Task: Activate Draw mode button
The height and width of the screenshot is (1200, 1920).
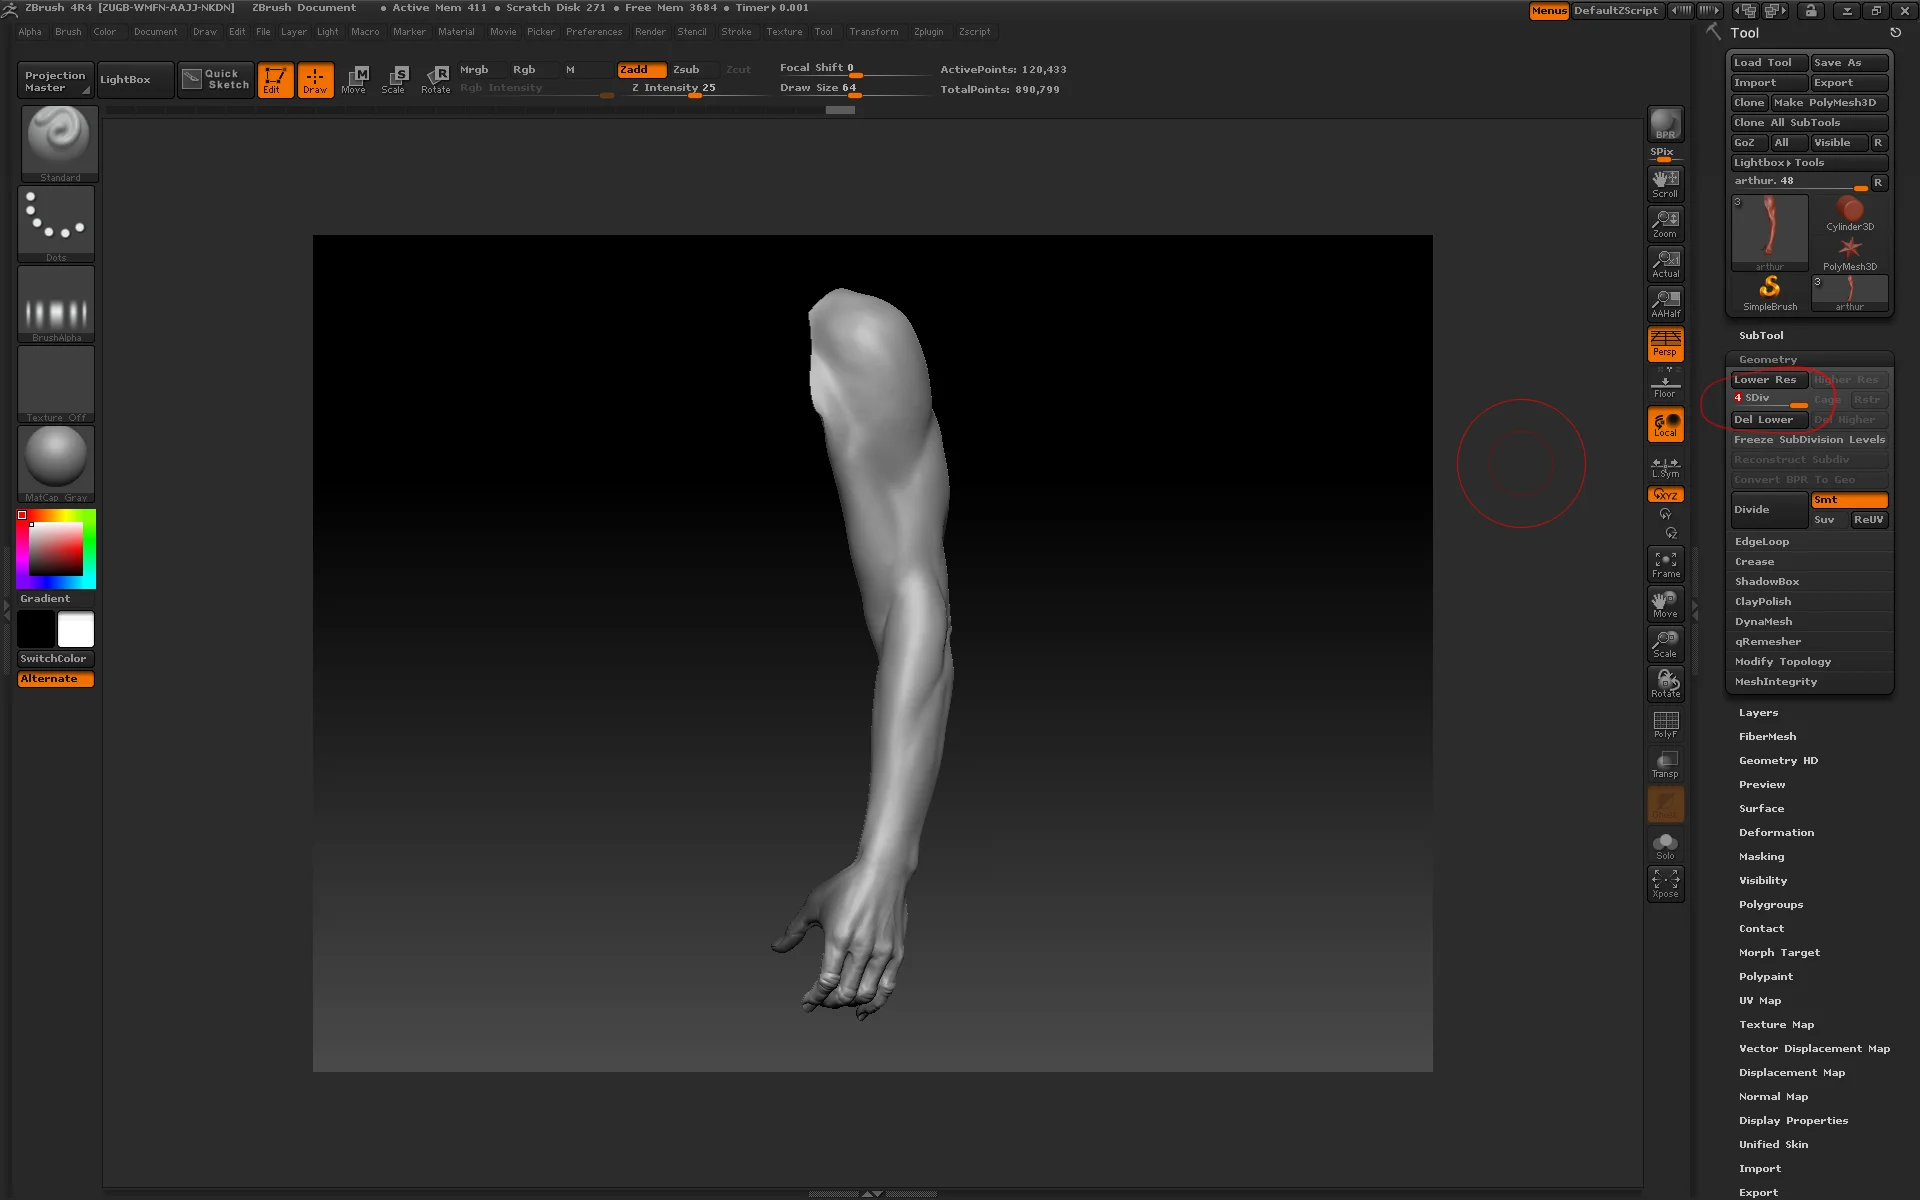Action: click(x=315, y=80)
